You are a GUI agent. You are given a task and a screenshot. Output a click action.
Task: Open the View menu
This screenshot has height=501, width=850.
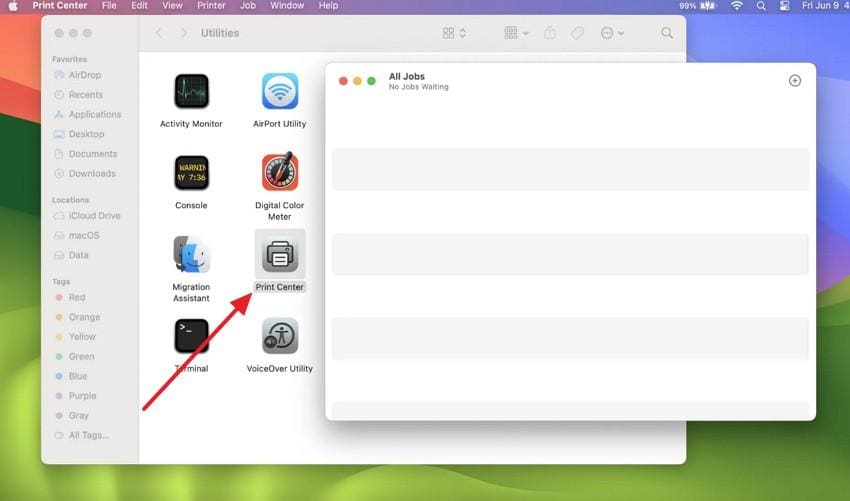tap(172, 5)
